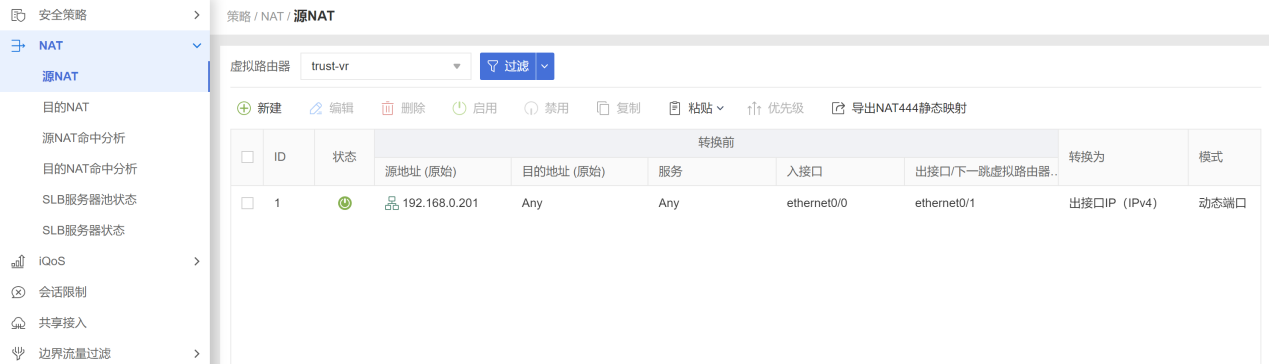Click the trash icon for 删除
The height and width of the screenshot is (364, 1269).
tap(388, 108)
